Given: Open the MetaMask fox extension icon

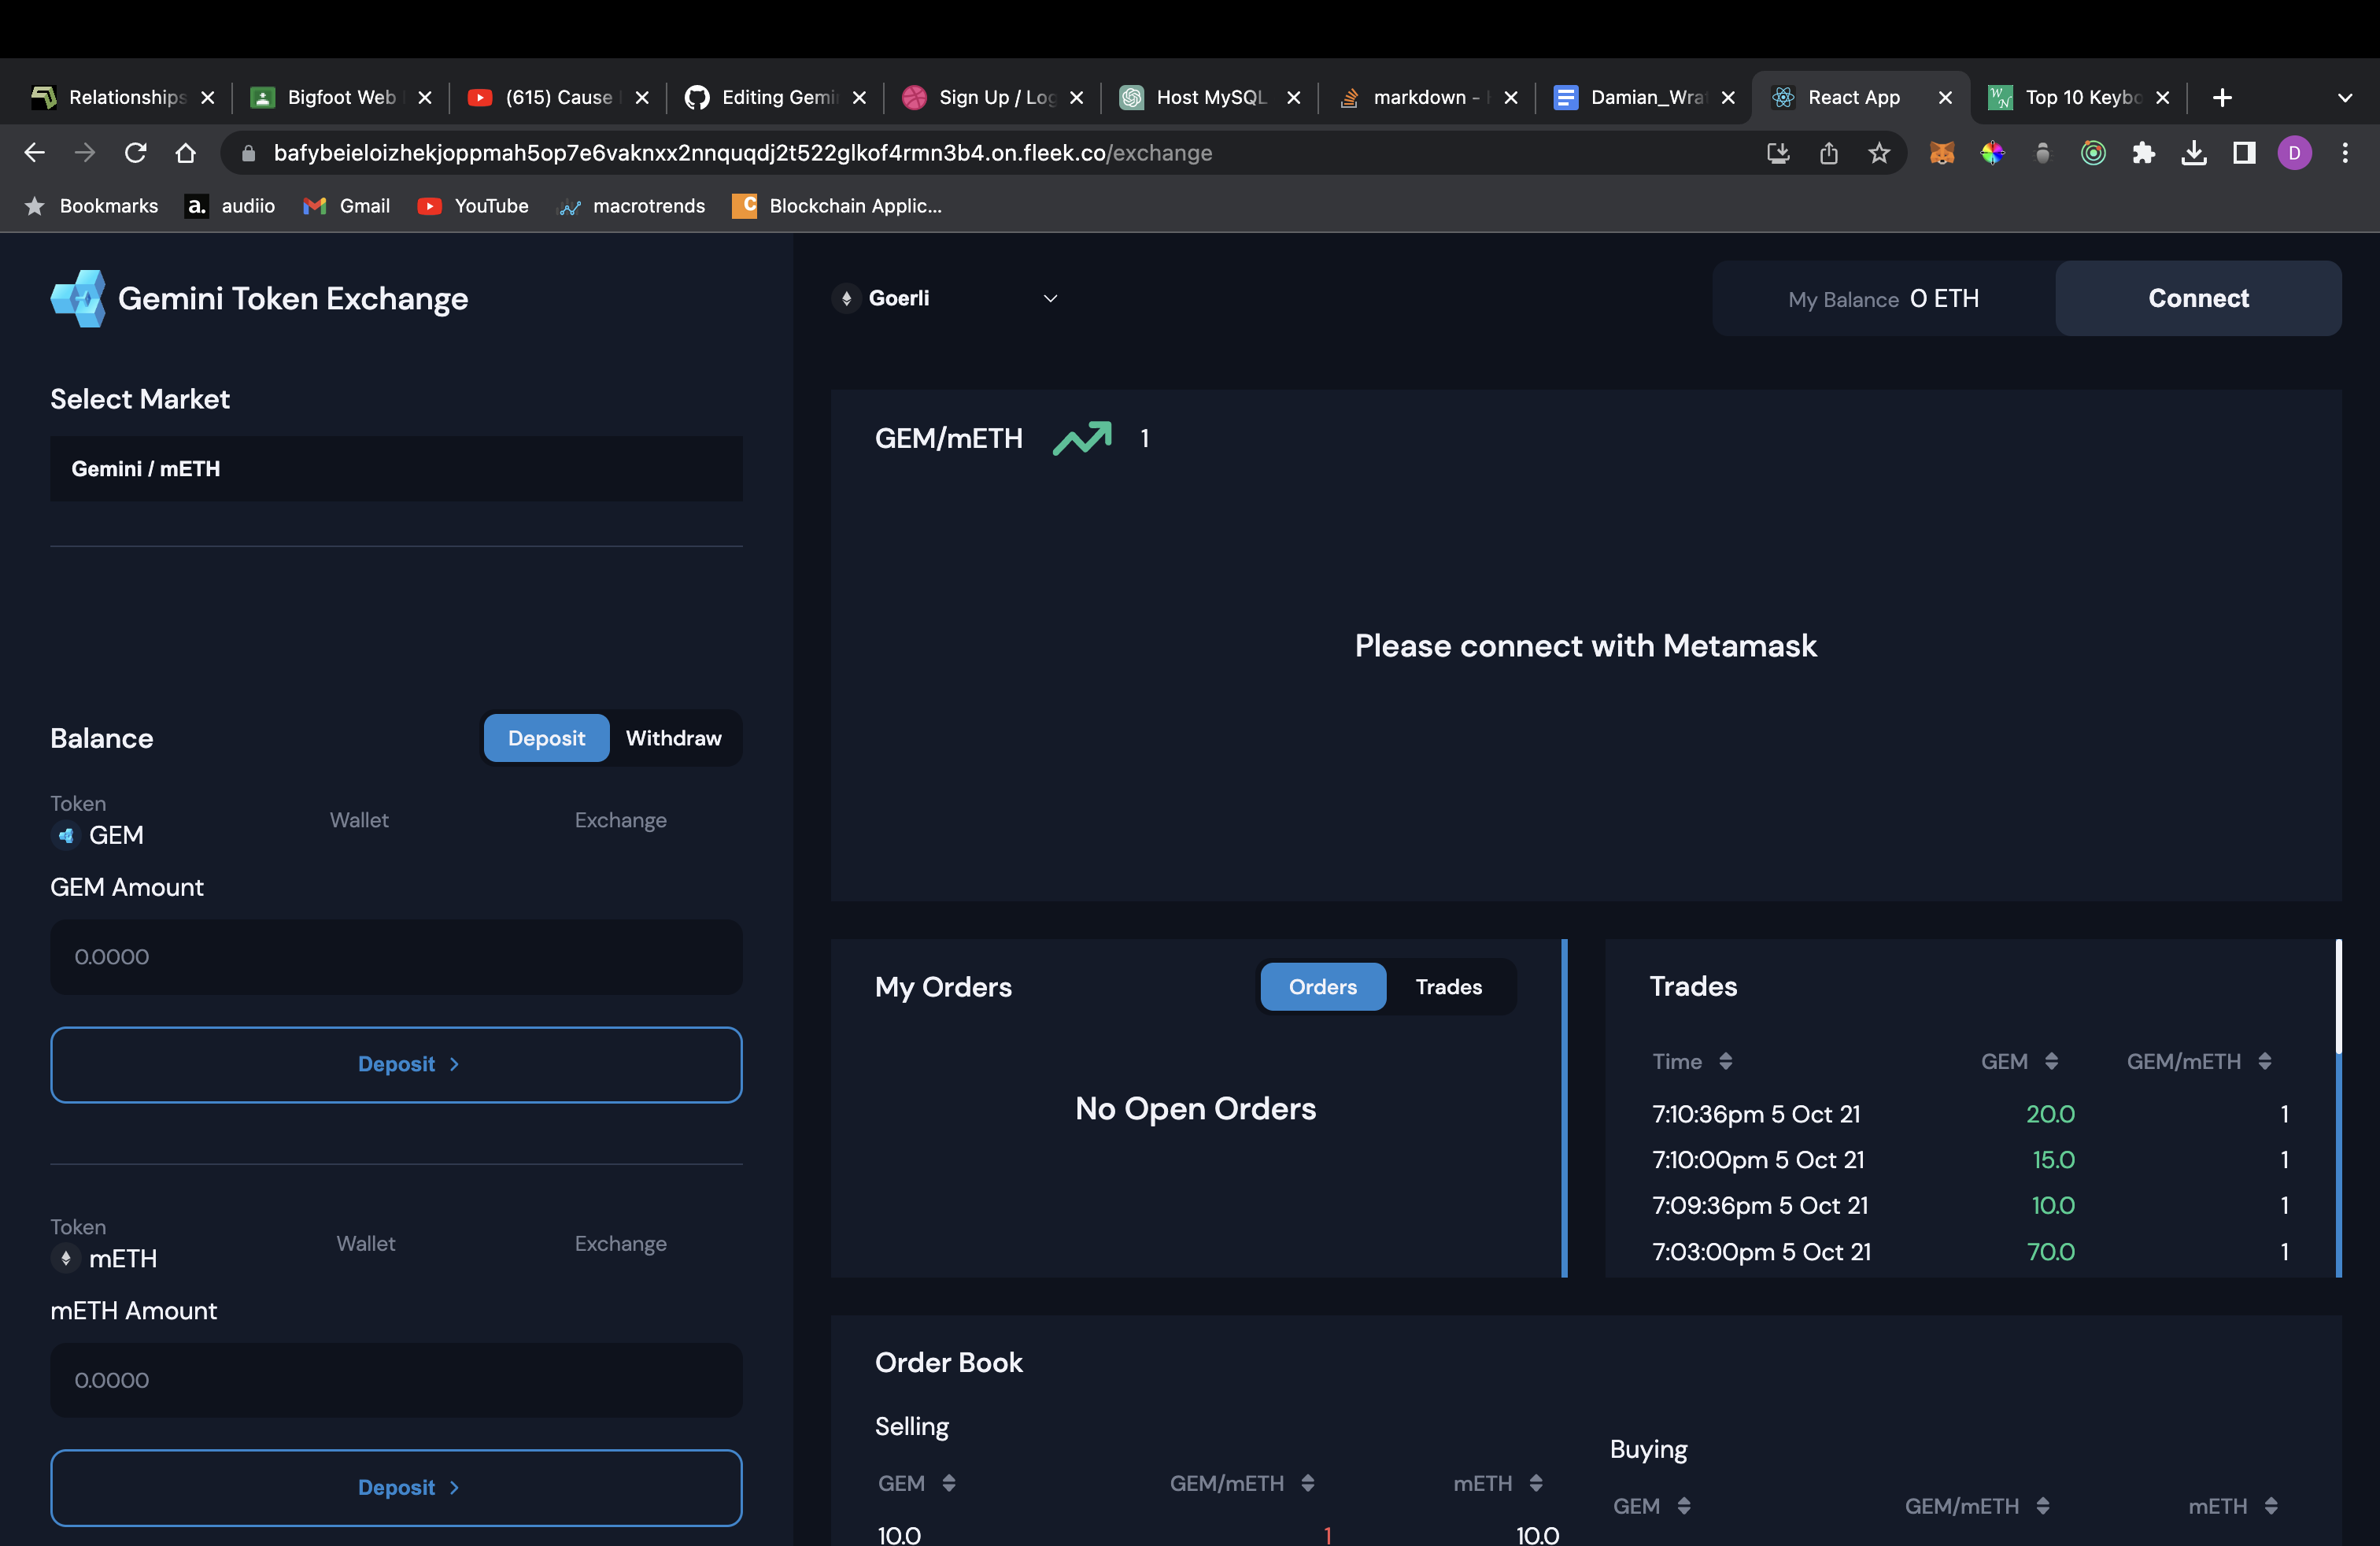Looking at the screenshot, I should click(1941, 153).
